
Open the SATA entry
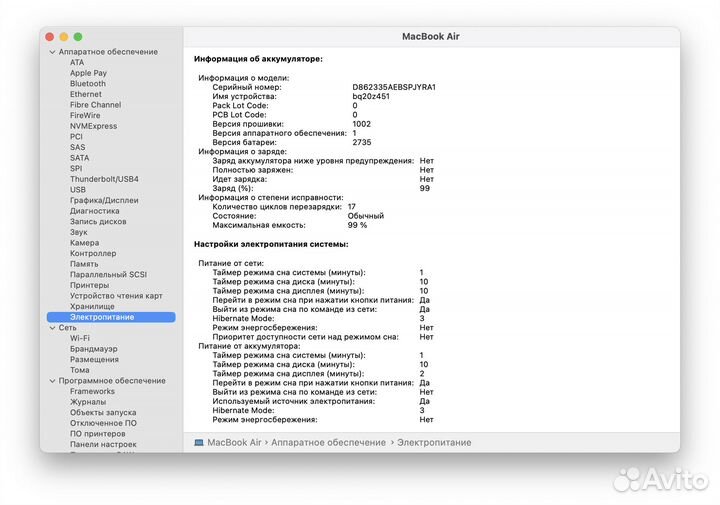pyautogui.click(x=79, y=157)
